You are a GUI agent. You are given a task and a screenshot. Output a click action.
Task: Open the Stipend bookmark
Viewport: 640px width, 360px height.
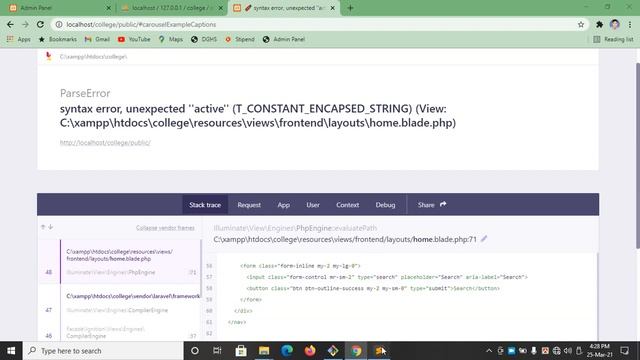click(240, 39)
